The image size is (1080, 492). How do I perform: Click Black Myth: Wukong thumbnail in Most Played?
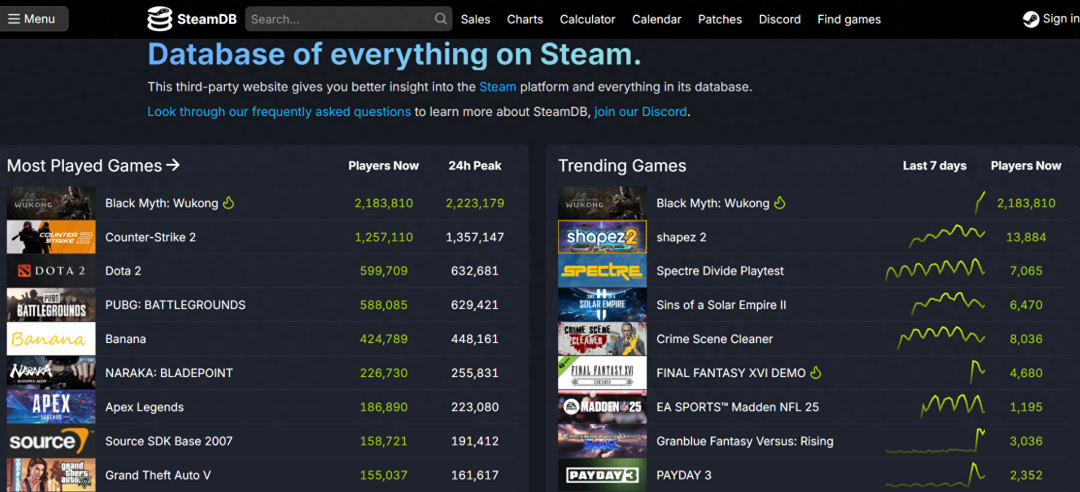51,203
